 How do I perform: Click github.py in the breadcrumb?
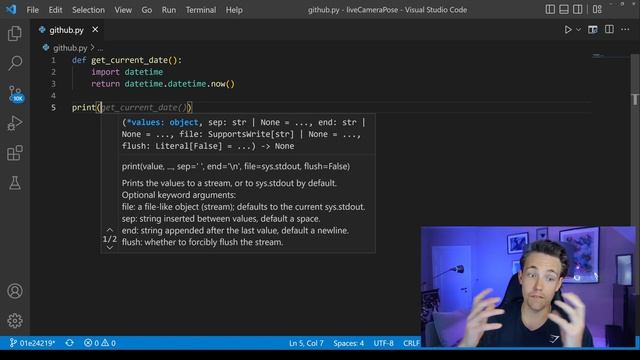click(70, 48)
